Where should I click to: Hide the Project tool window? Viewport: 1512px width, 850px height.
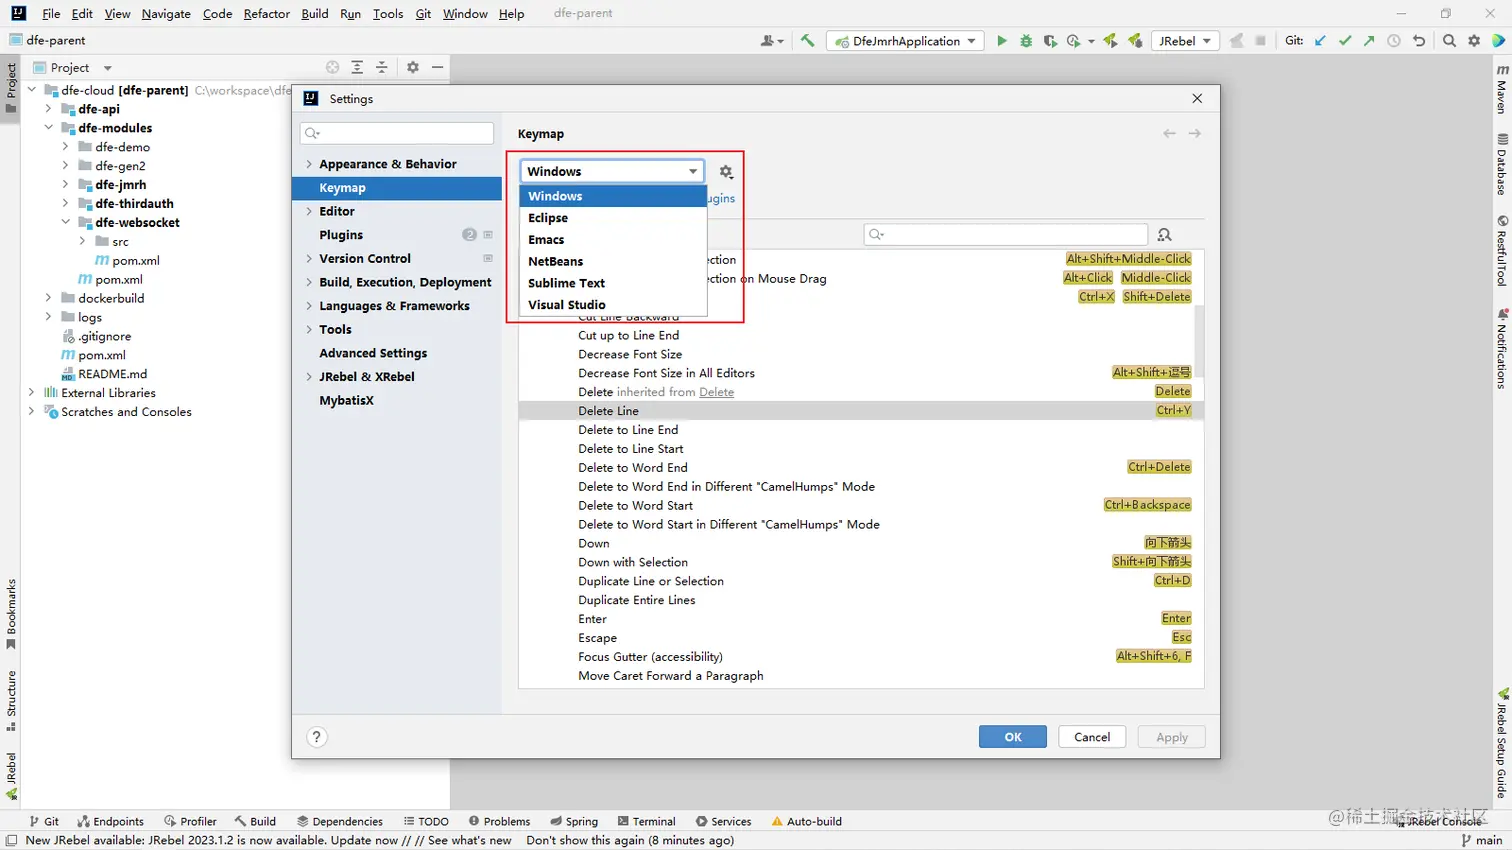click(437, 67)
